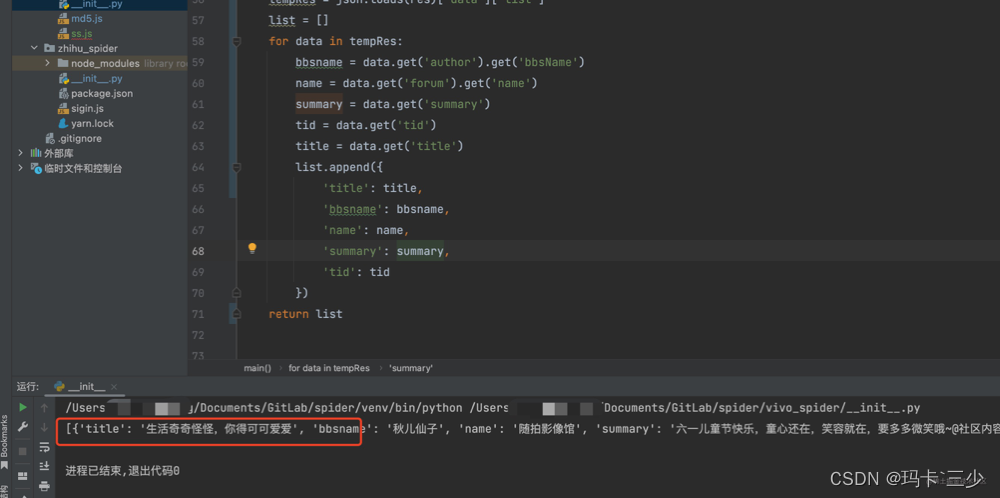Close the __init__ run tab

tap(114, 387)
